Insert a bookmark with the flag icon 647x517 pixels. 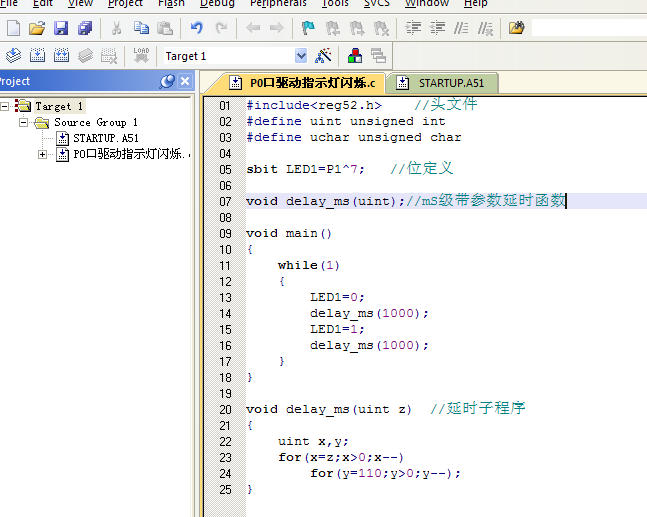[x=308, y=28]
